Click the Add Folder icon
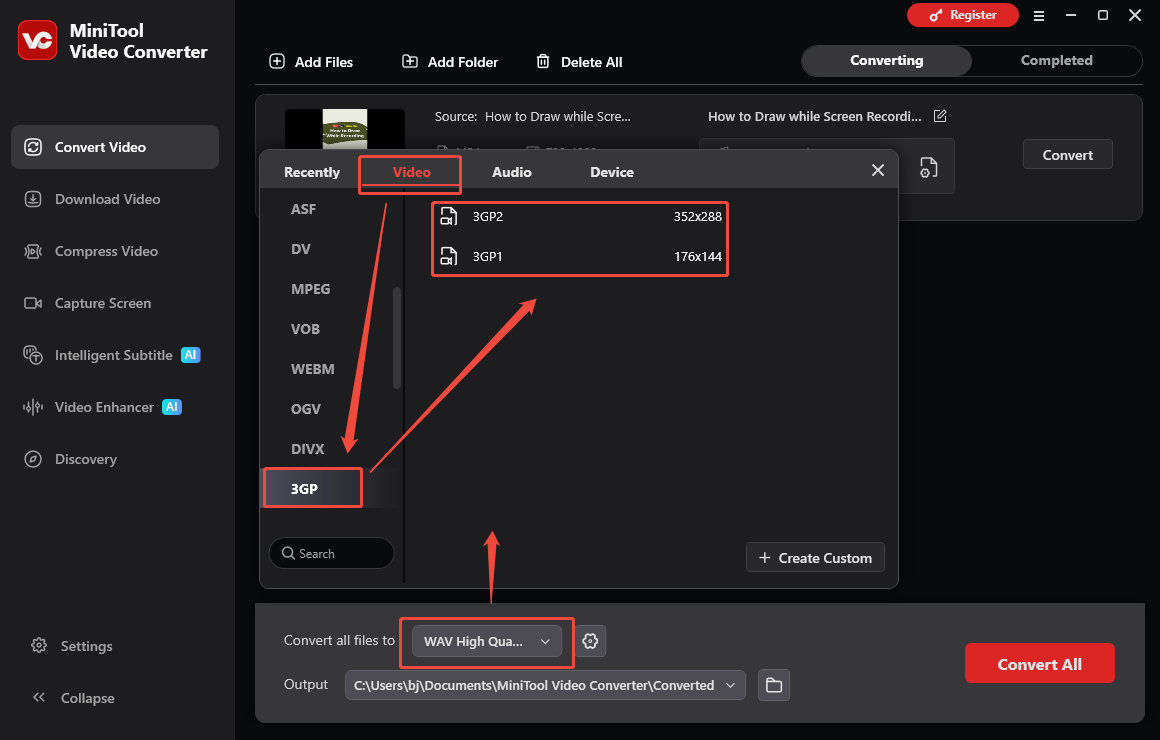 click(x=410, y=61)
